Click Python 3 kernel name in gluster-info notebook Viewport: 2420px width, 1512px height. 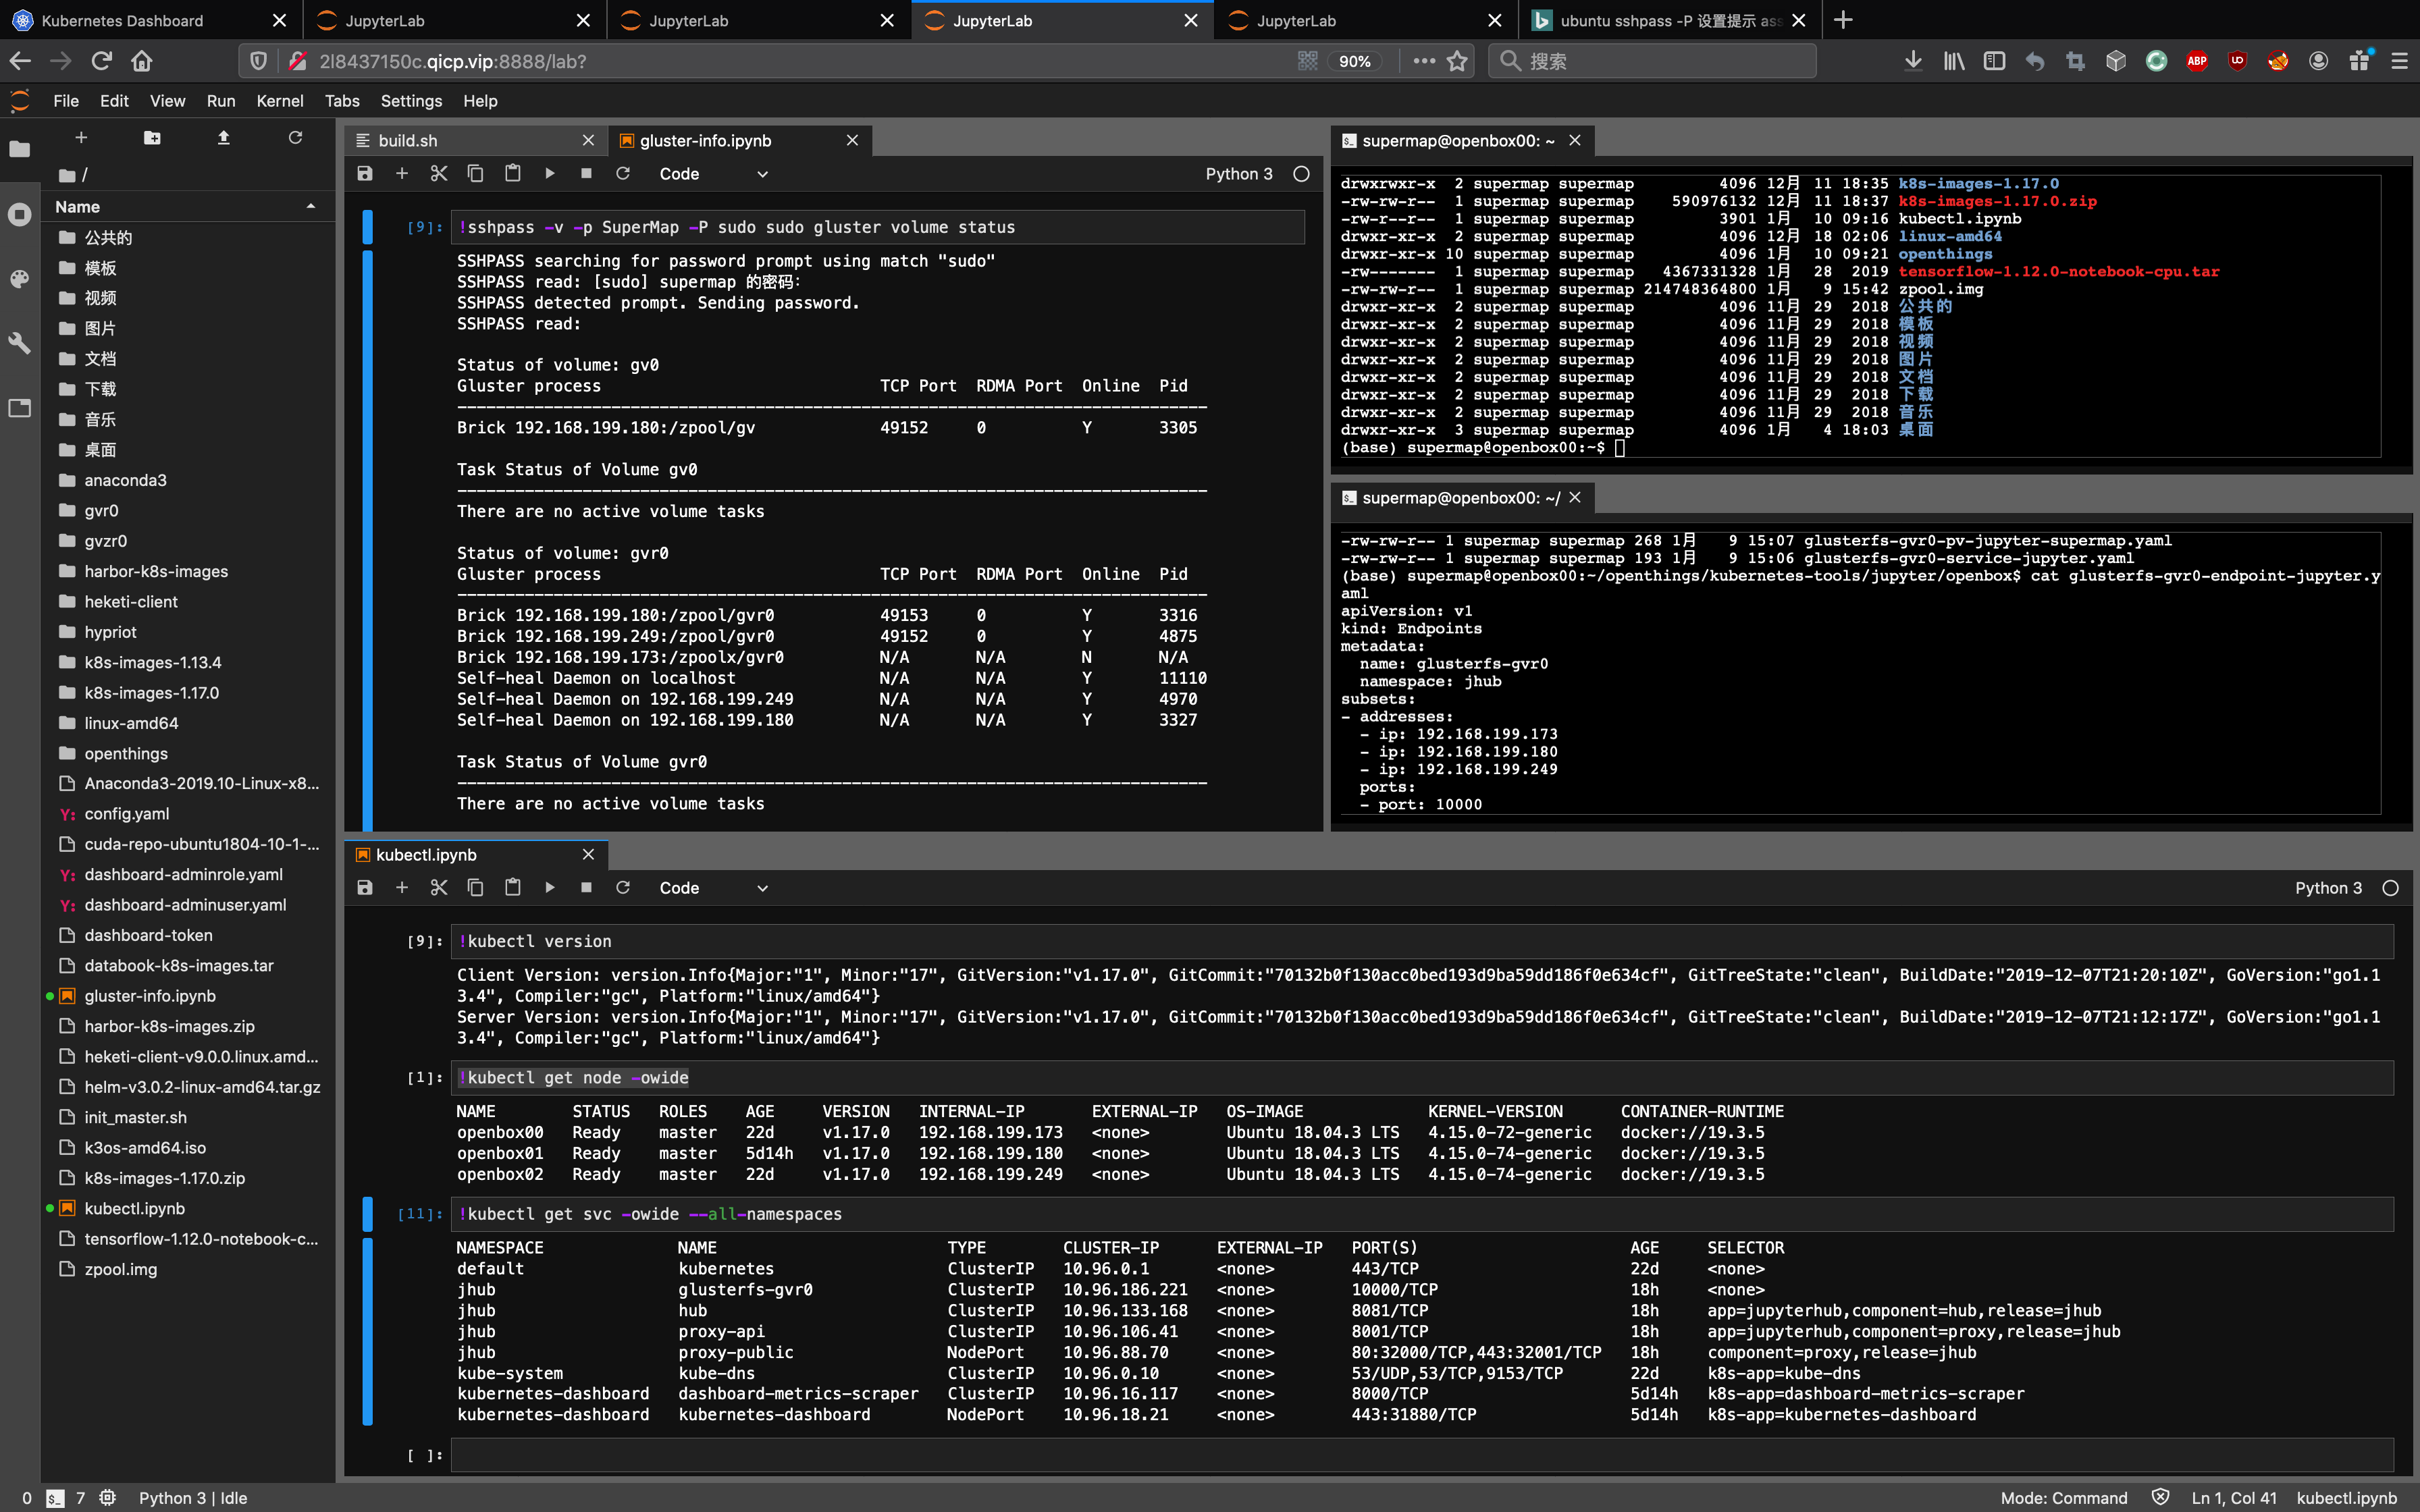[x=1239, y=174]
